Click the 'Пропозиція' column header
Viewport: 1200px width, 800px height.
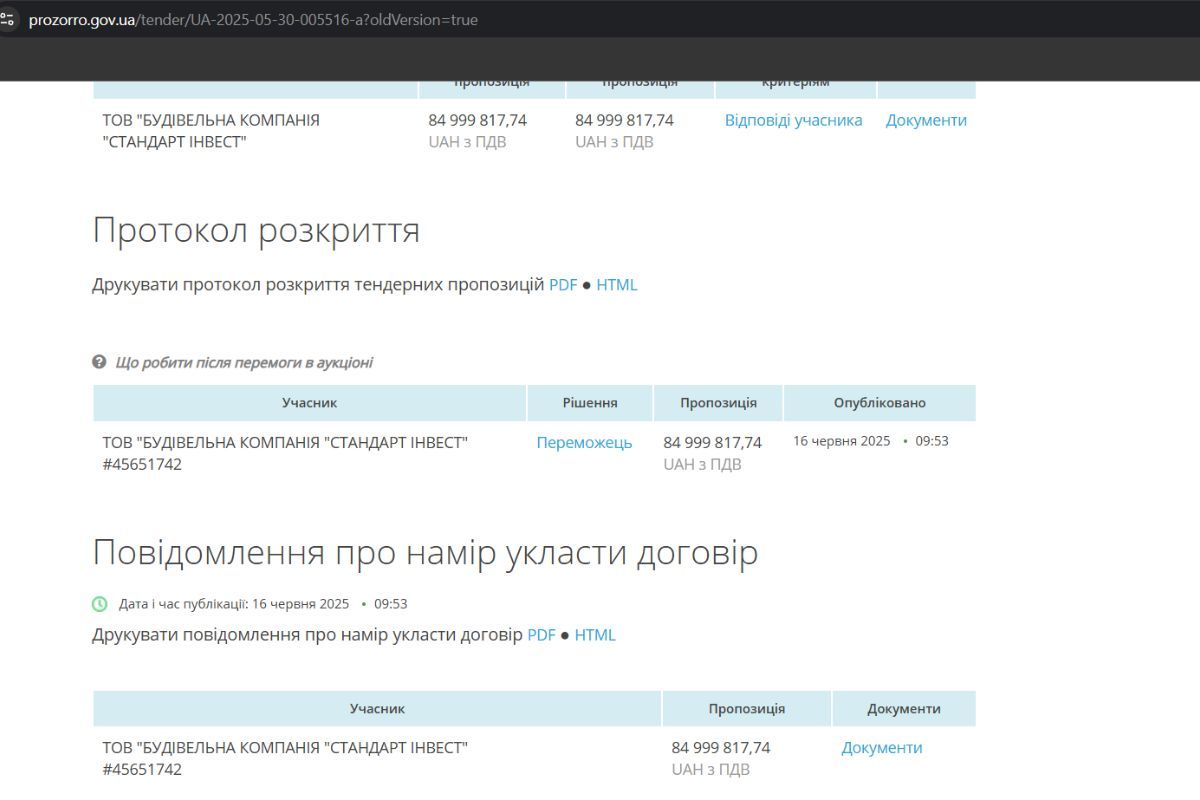[718, 402]
